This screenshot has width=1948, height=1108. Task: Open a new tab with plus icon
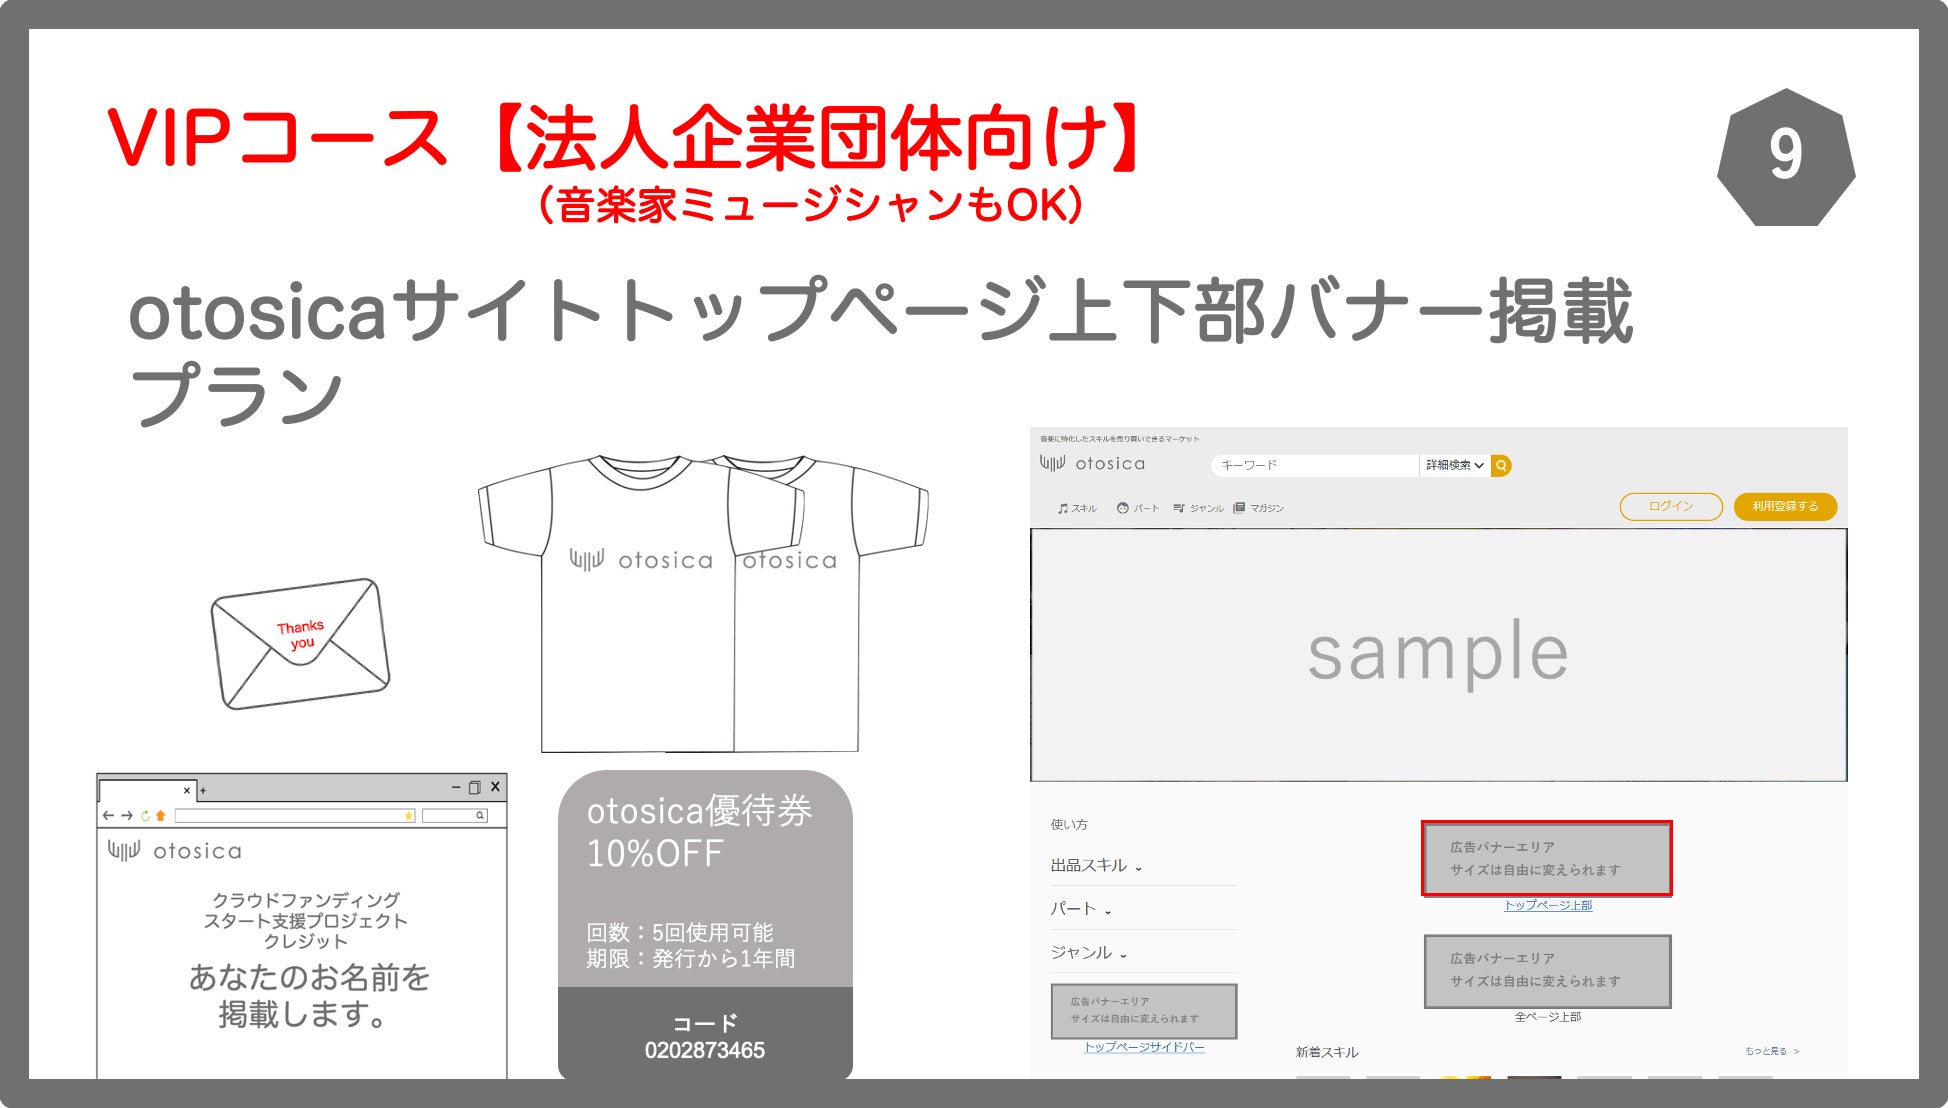point(203,790)
